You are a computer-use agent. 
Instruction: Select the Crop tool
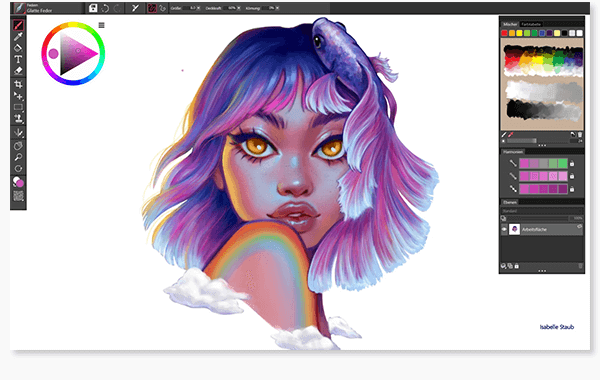coord(18,84)
